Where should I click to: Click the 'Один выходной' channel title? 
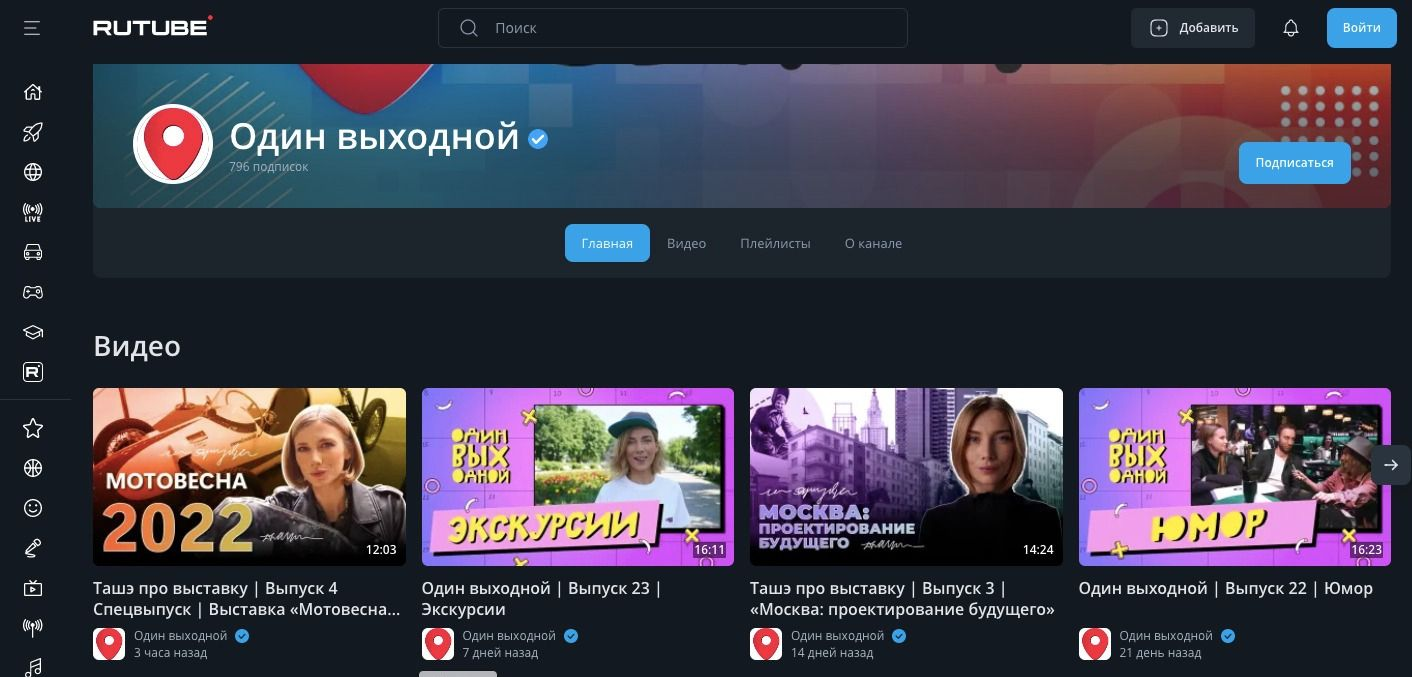click(374, 136)
